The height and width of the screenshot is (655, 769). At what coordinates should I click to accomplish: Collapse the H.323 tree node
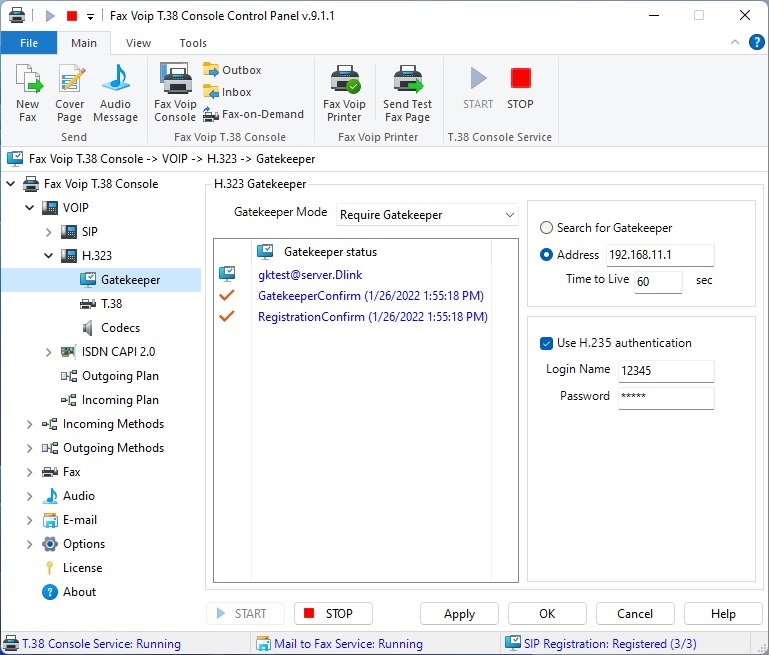(49, 255)
